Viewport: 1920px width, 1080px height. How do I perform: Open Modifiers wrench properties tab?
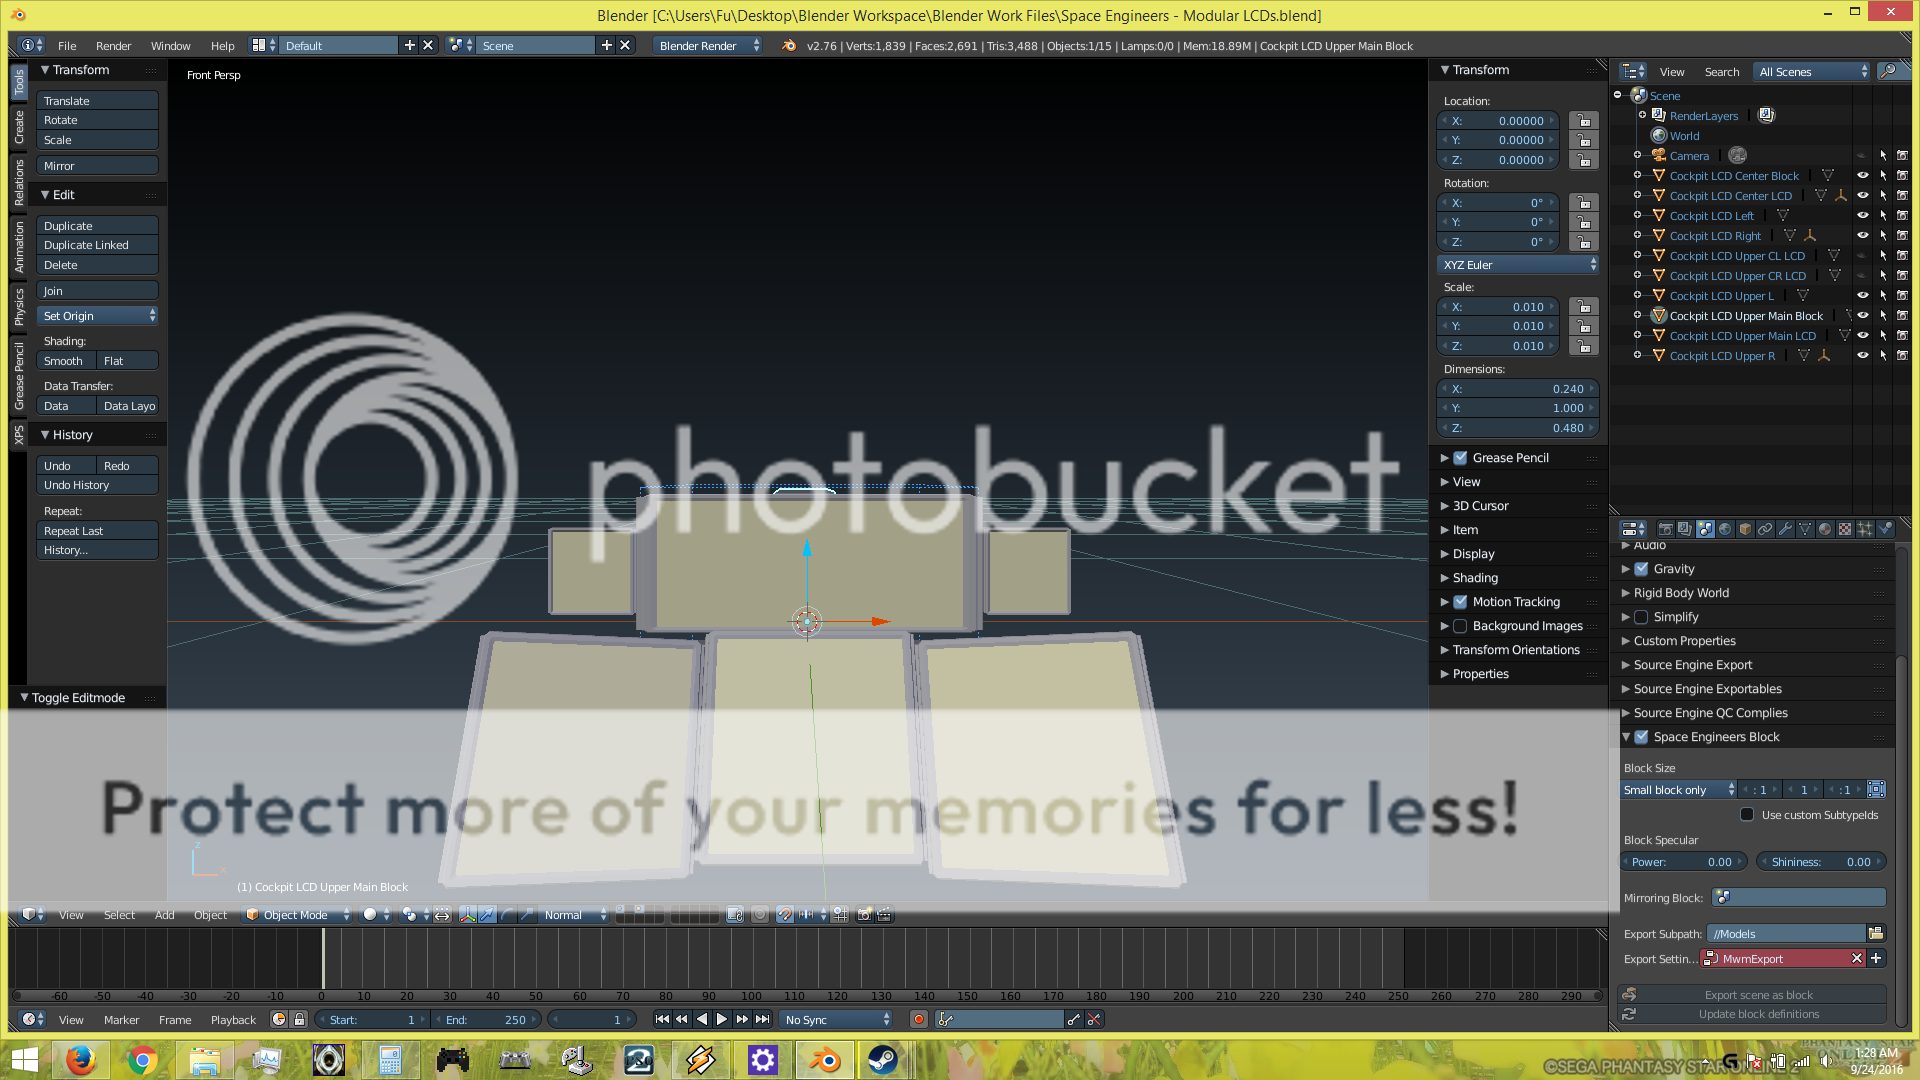(1785, 529)
